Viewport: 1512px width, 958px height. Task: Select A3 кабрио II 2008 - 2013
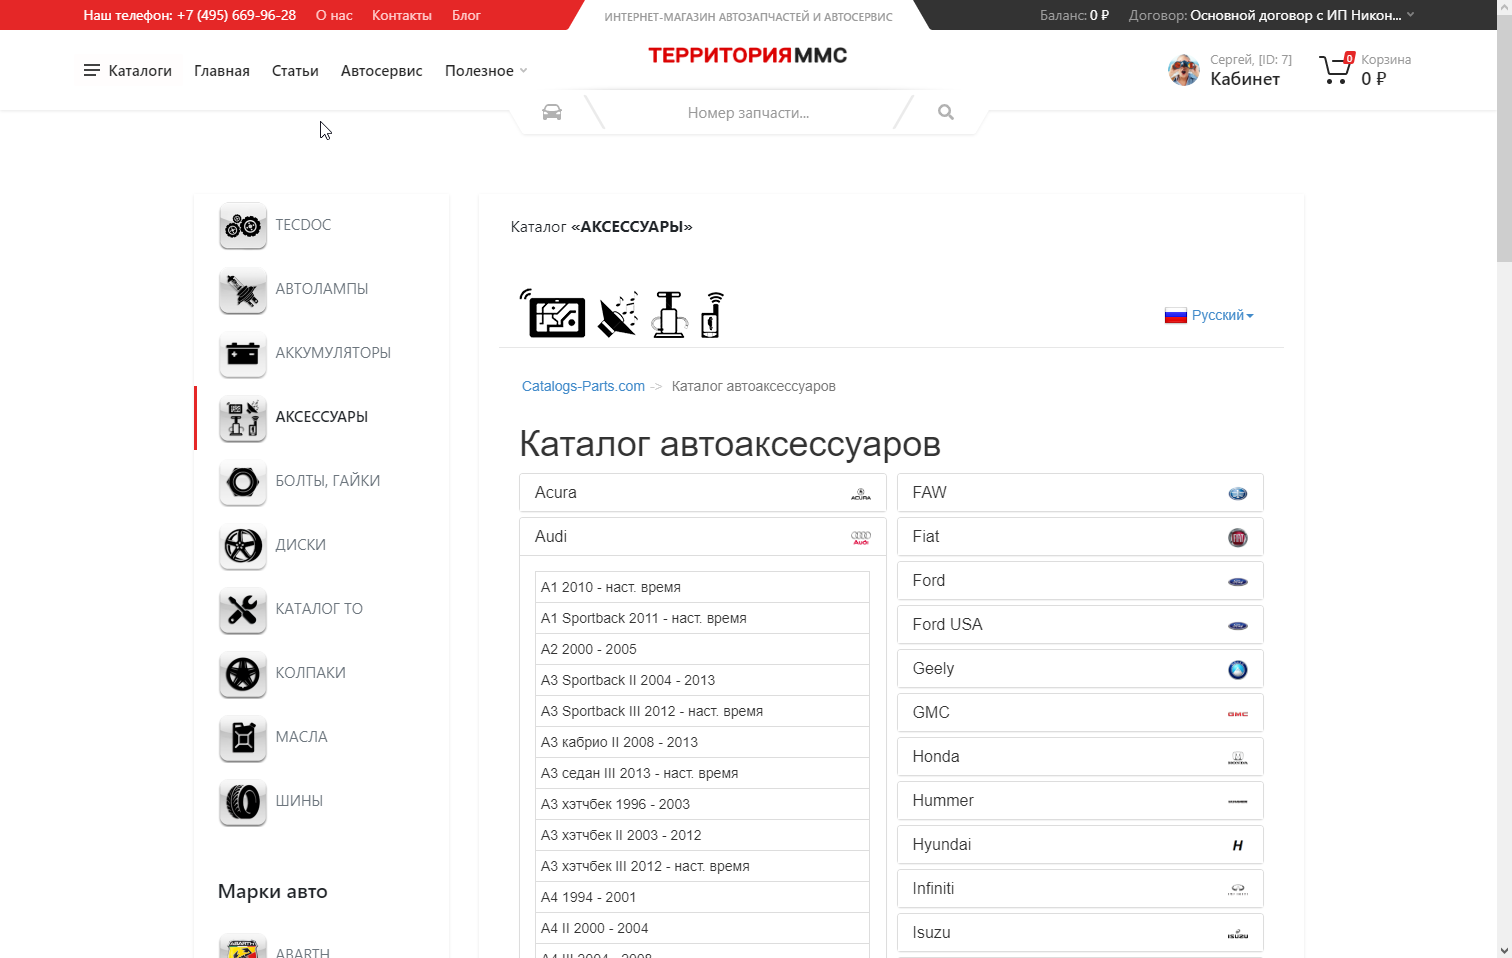pos(702,742)
